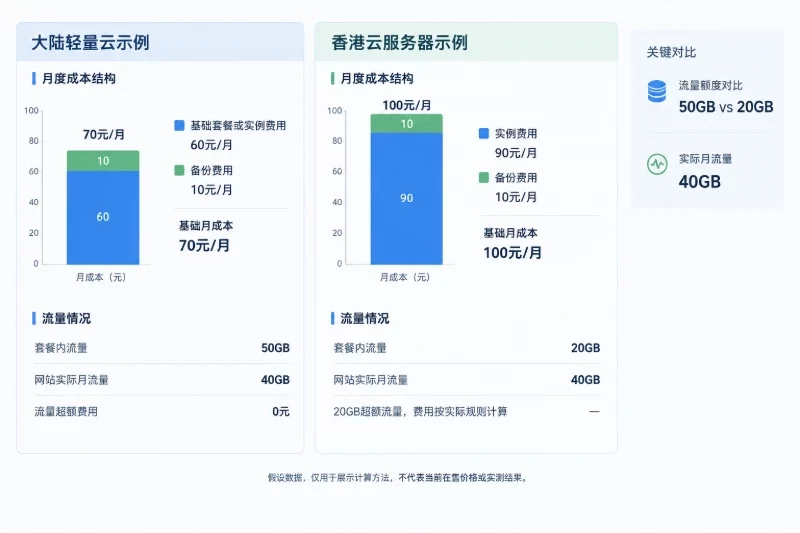Click 网站实际月流量 40GB value in 大陆轻量云 panel
800x533 pixels.
[276, 380]
